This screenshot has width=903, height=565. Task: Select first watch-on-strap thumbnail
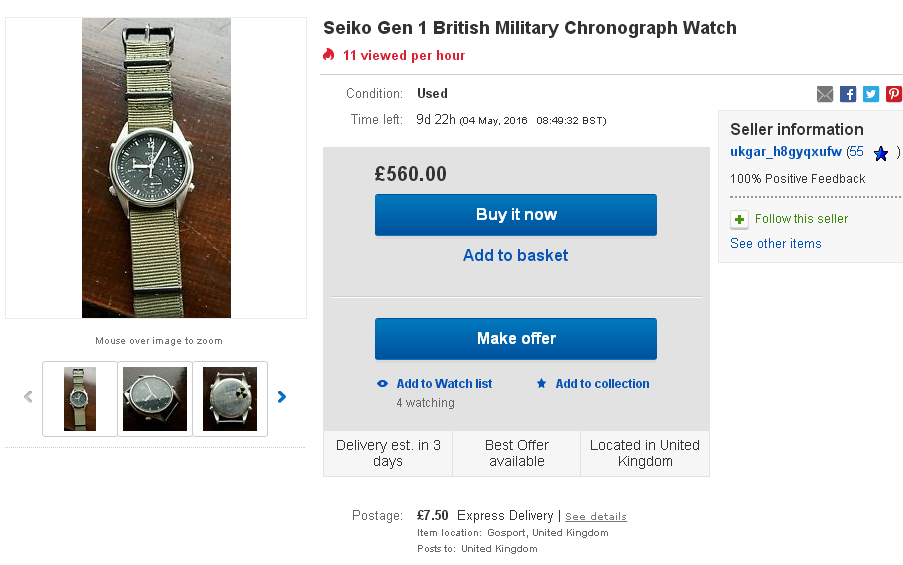80,399
